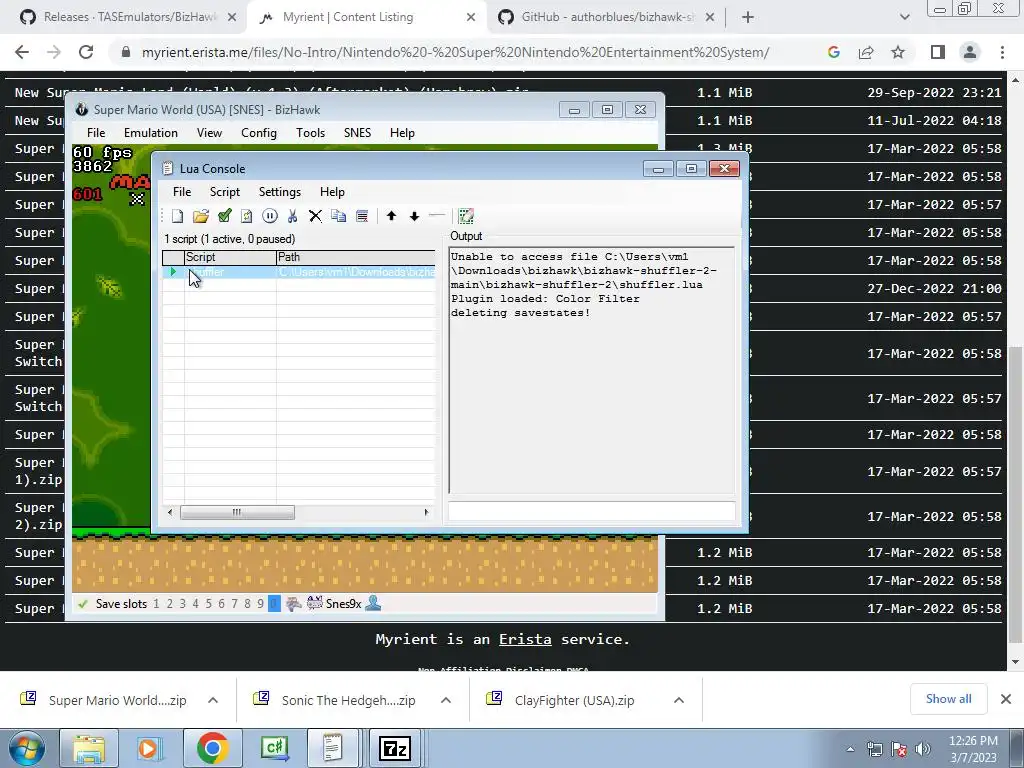The height and width of the screenshot is (768, 1024).
Task: Open options for ClayFighter (USA).zip download
Action: coord(679,700)
